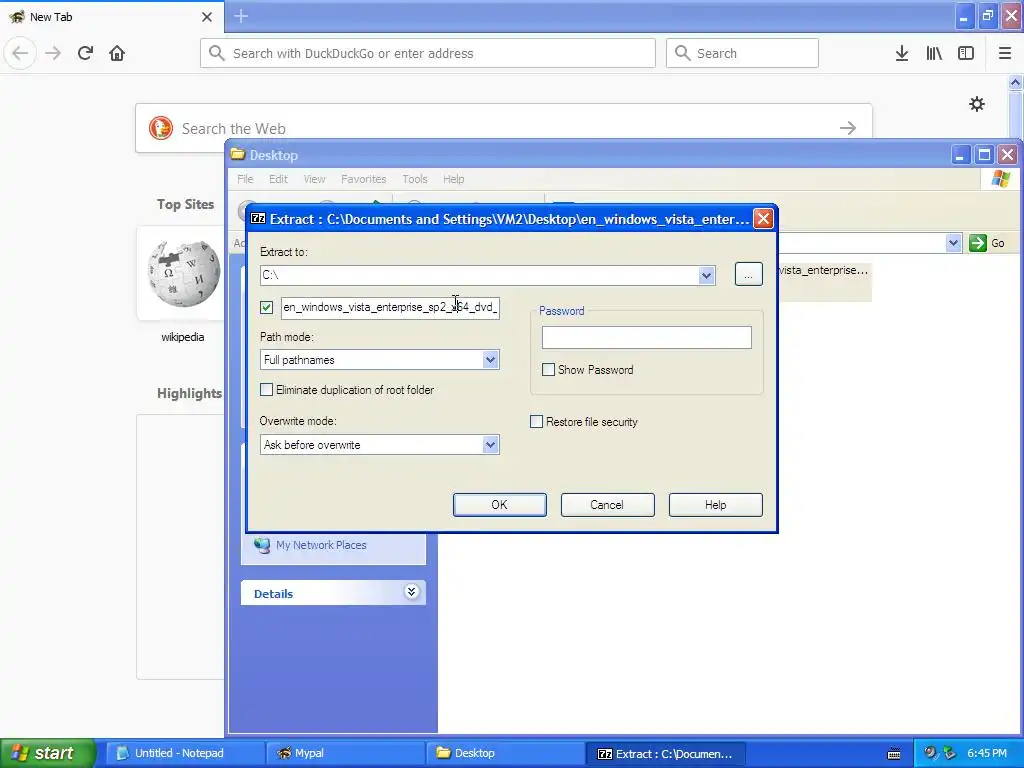This screenshot has height=768, width=1024.
Task: Open the Extract to path dropdown
Action: (706, 275)
